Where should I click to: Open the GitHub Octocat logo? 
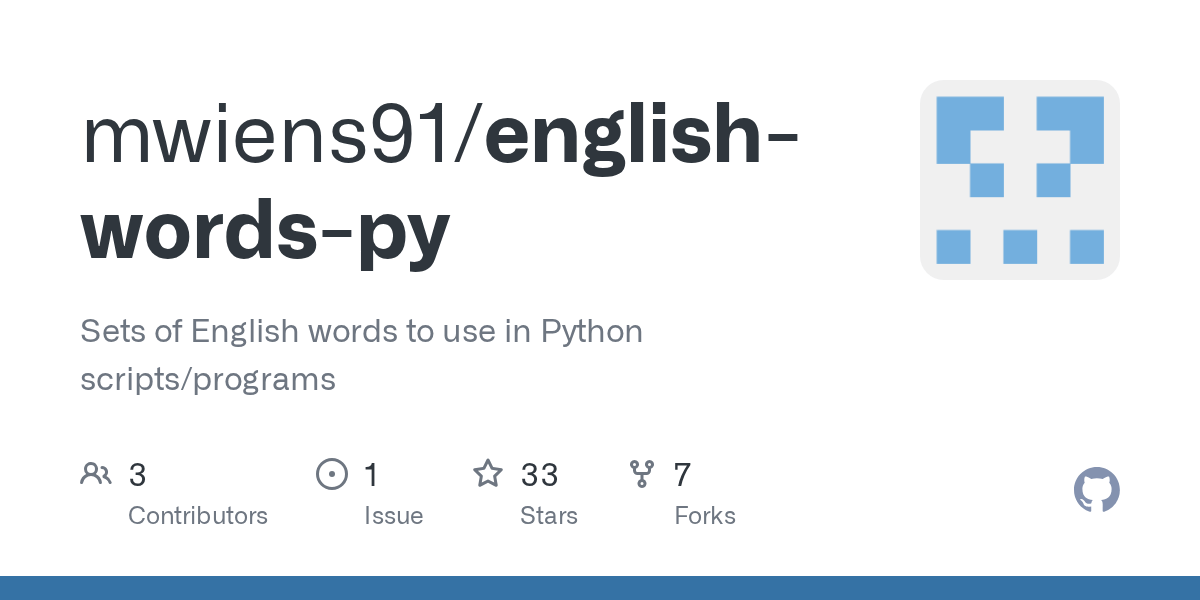coord(1097,490)
